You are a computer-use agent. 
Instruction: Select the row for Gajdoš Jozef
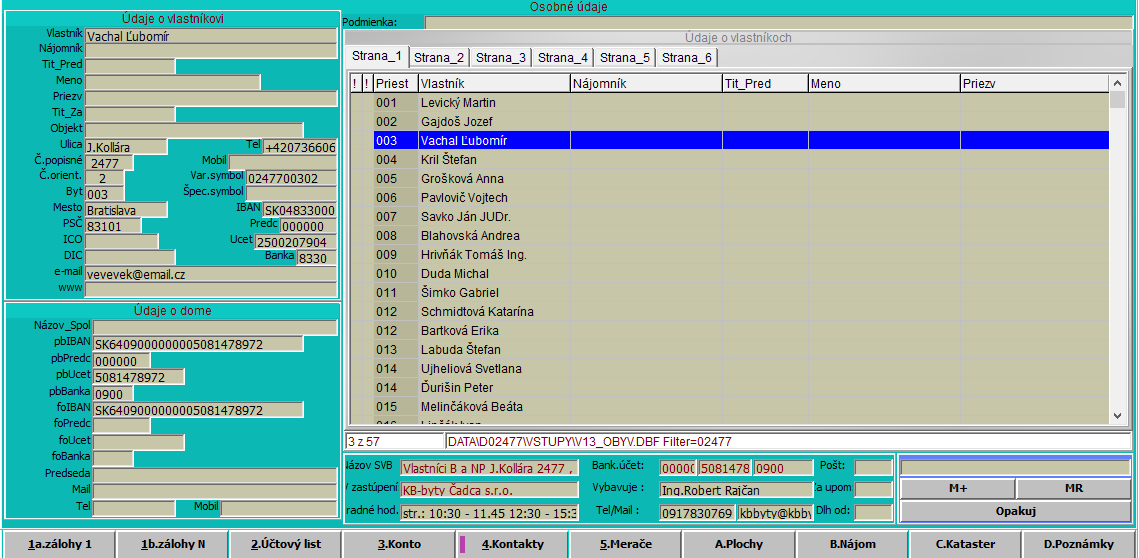729,121
